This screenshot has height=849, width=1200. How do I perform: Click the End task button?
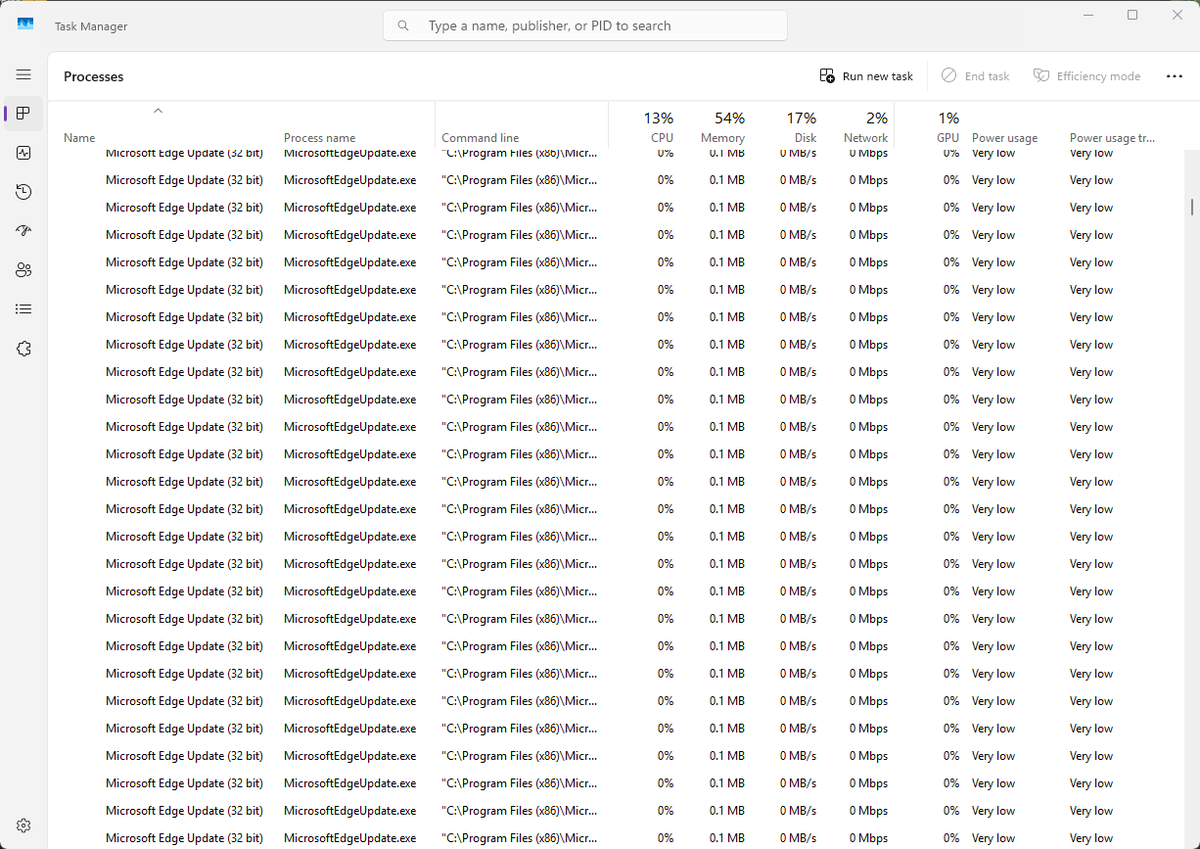pos(975,76)
